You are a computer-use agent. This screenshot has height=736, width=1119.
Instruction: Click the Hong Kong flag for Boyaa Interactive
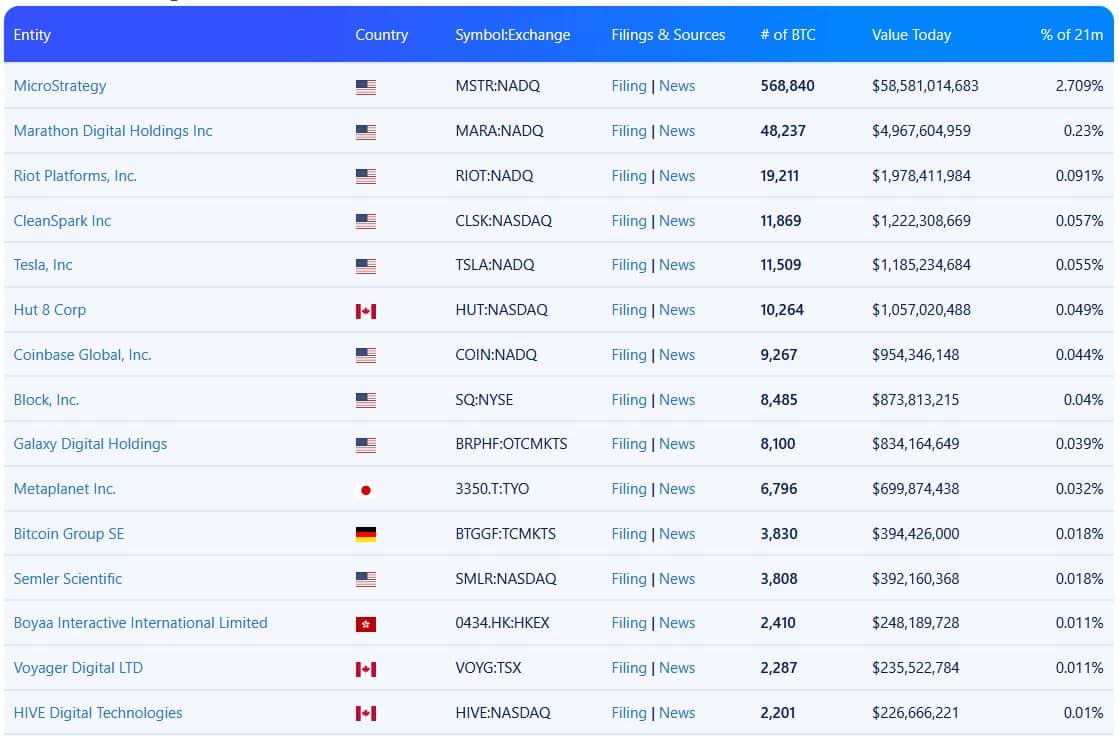click(366, 624)
